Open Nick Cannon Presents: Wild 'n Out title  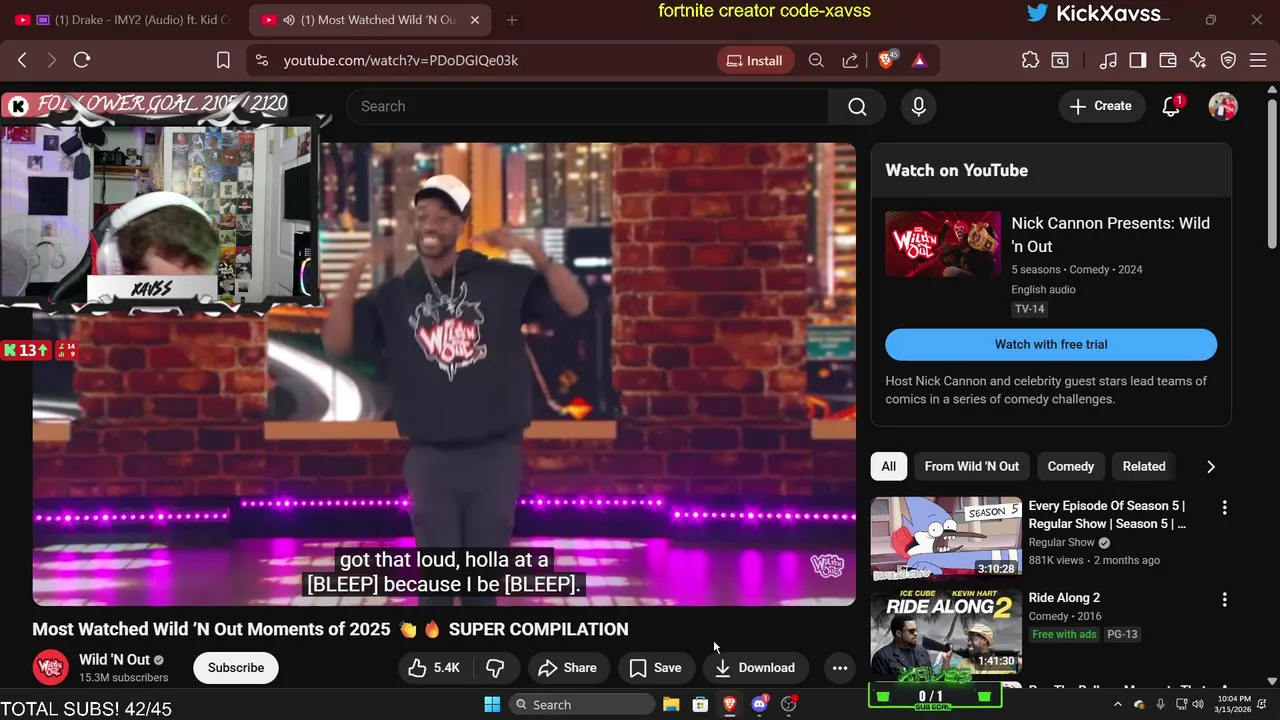(x=1110, y=234)
